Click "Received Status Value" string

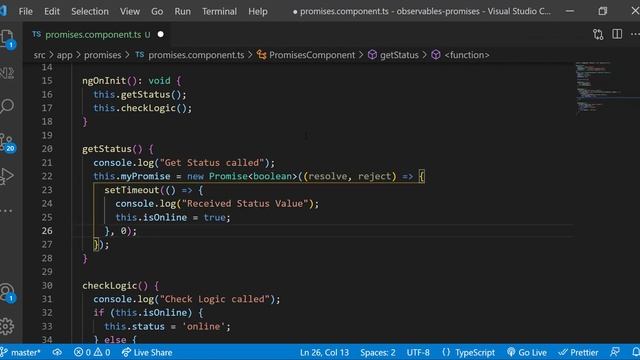coord(245,204)
